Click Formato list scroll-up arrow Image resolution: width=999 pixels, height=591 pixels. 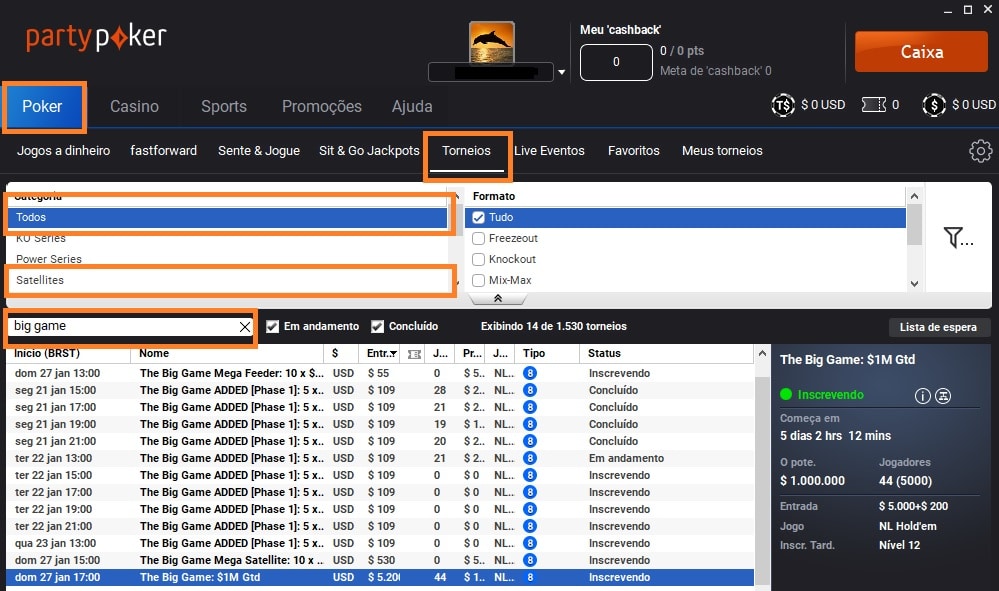point(914,196)
